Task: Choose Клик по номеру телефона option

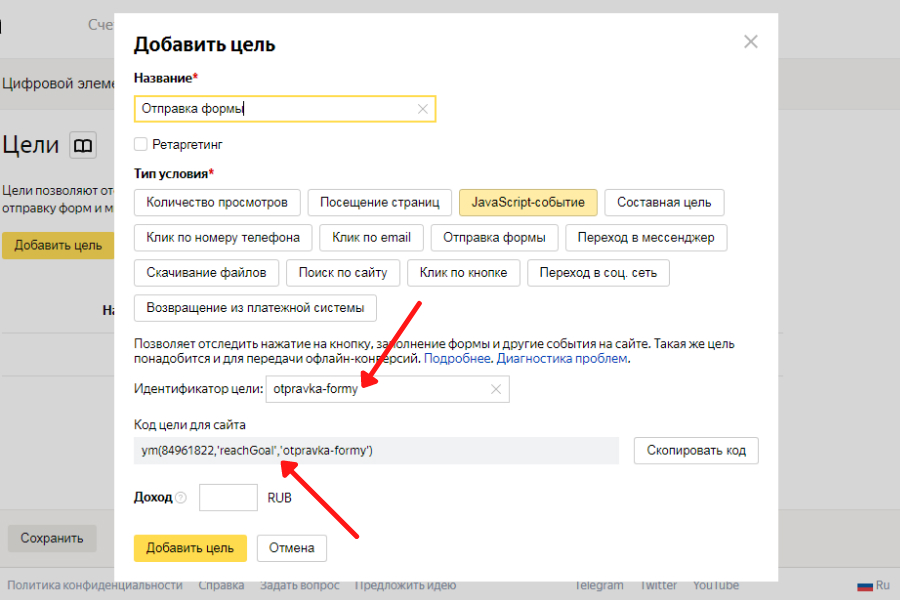Action: point(223,238)
